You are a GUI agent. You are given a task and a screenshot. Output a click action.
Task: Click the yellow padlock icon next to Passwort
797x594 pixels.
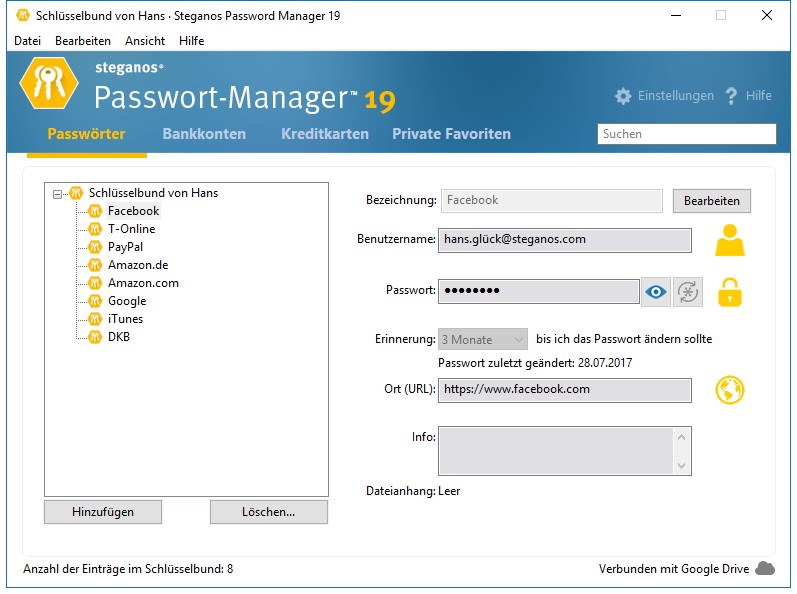point(730,292)
